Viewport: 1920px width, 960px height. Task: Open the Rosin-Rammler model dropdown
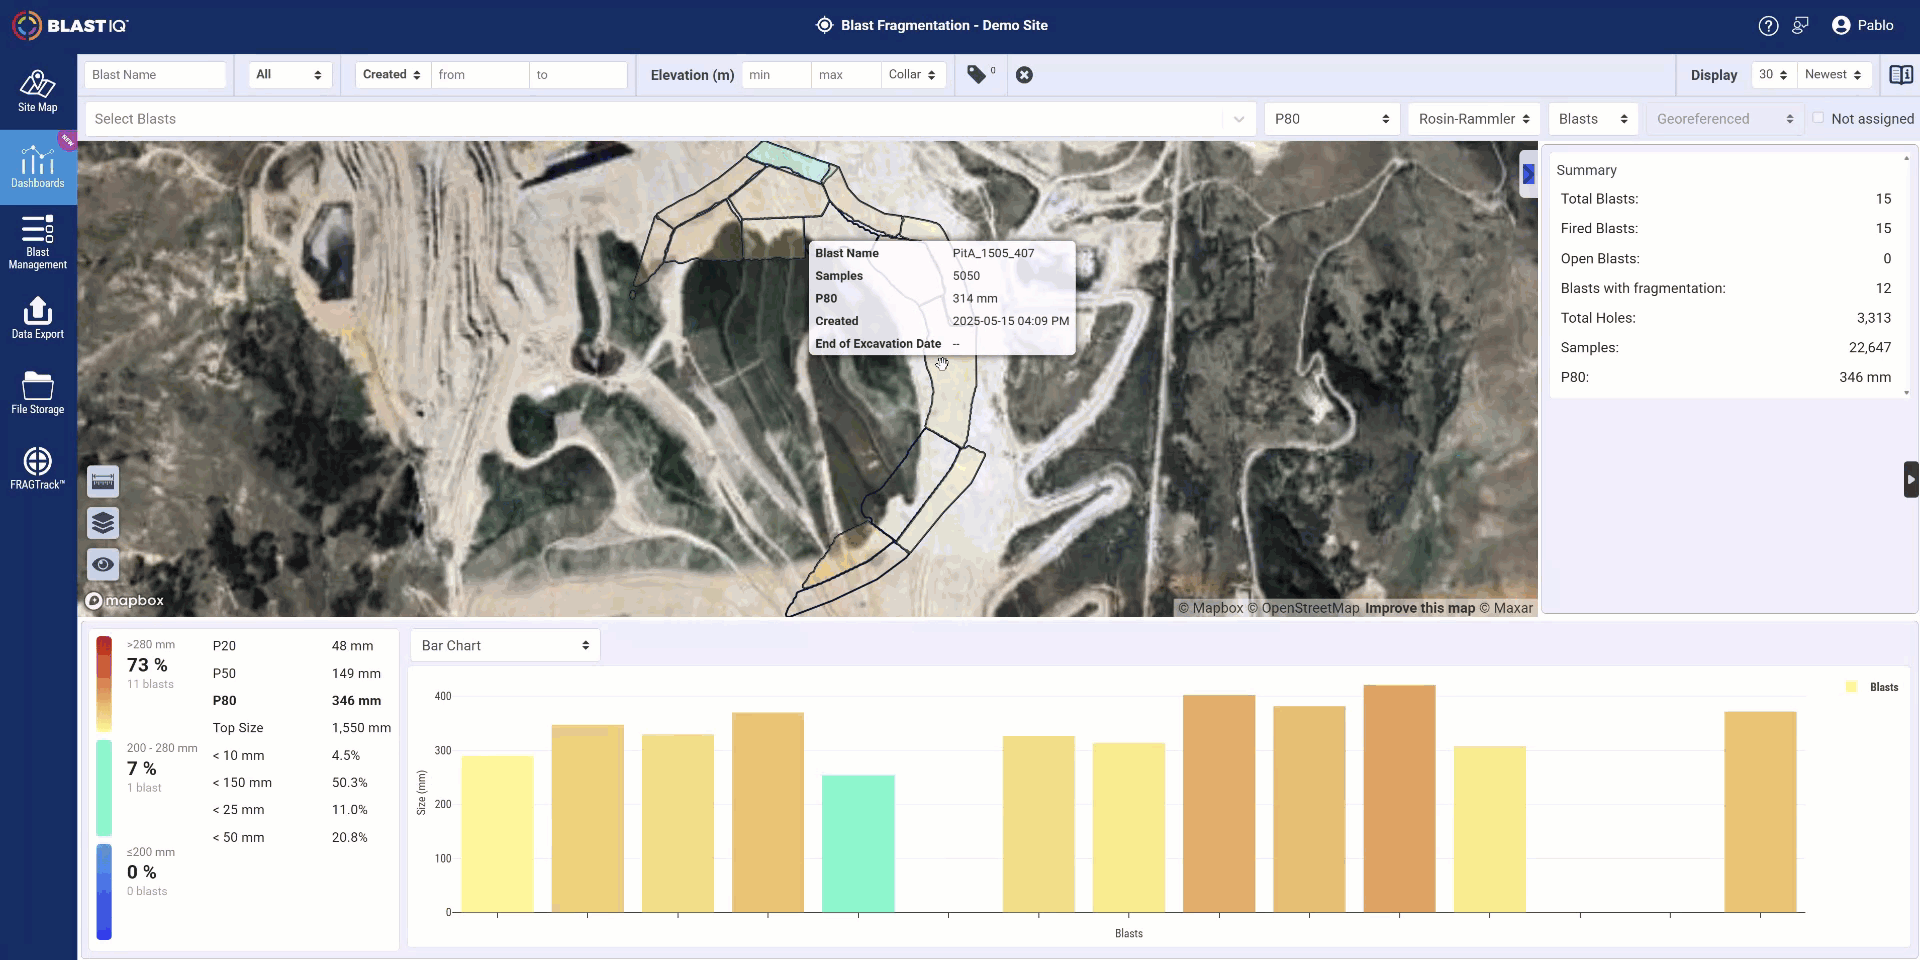click(x=1474, y=119)
